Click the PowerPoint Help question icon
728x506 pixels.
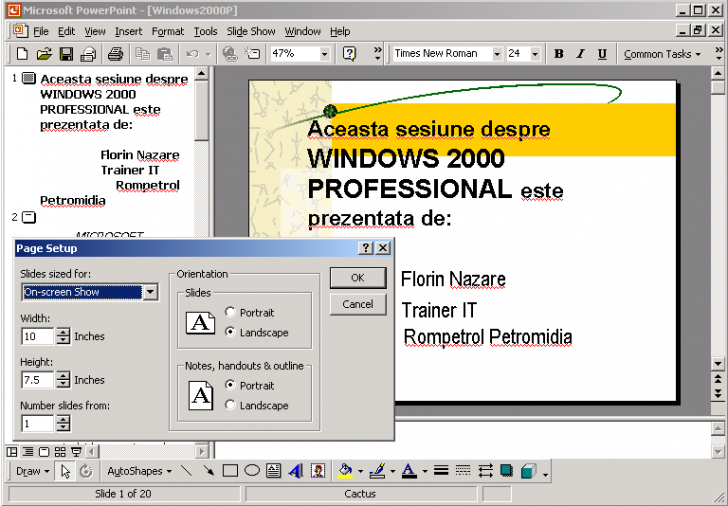349,54
